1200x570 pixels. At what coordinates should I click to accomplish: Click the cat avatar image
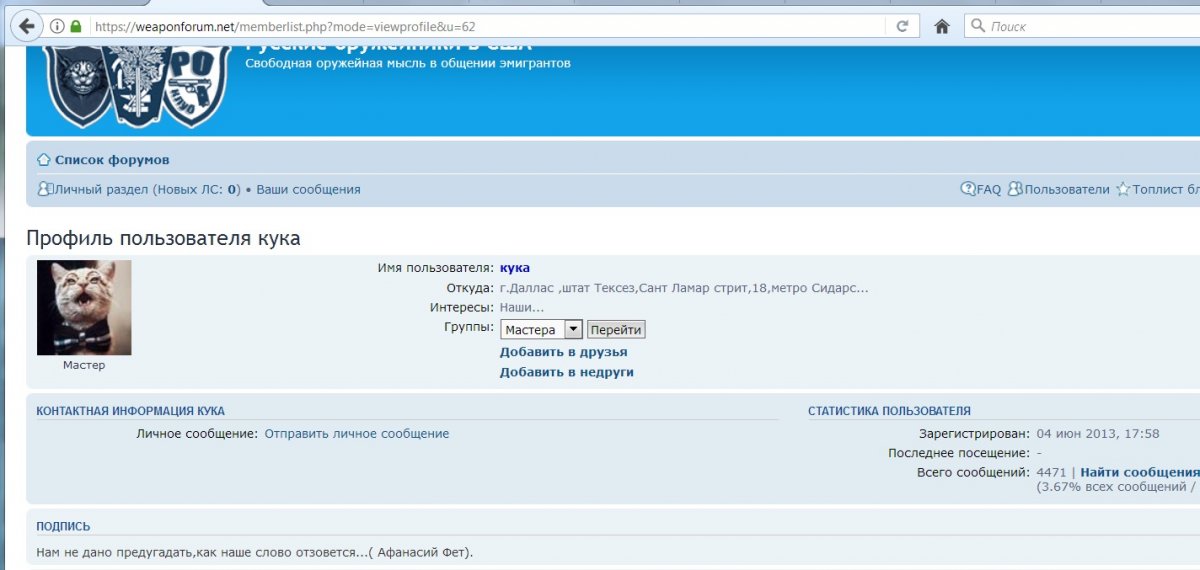[x=84, y=308]
